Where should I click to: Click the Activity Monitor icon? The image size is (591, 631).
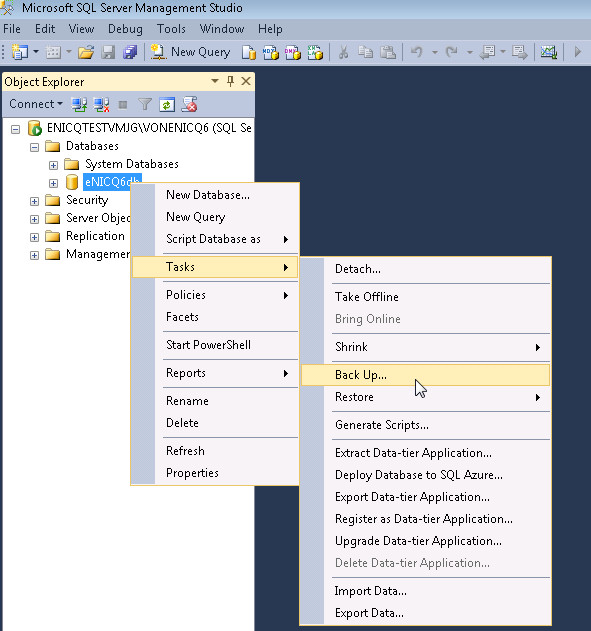(x=548, y=52)
